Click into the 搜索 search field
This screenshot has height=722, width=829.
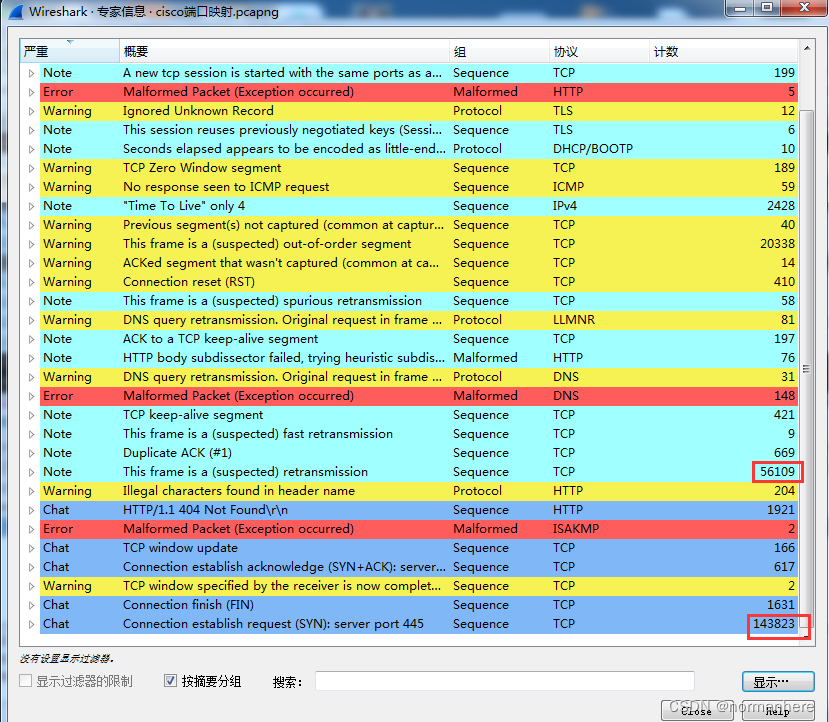(504, 681)
